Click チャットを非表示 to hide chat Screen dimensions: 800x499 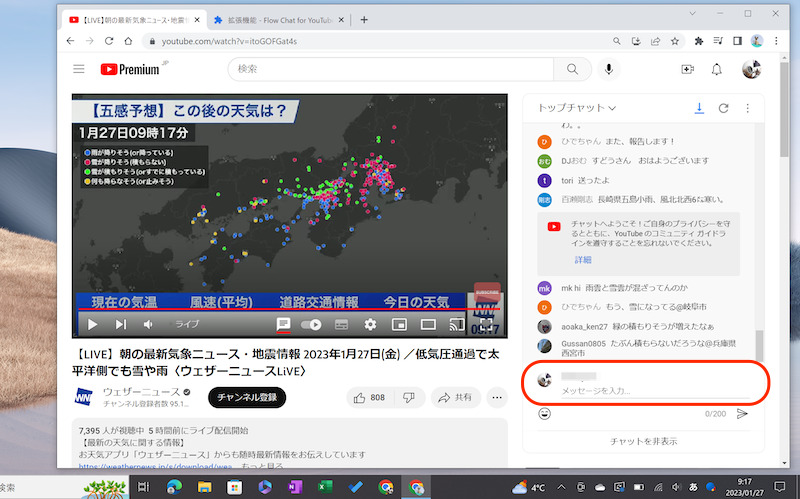(643, 441)
